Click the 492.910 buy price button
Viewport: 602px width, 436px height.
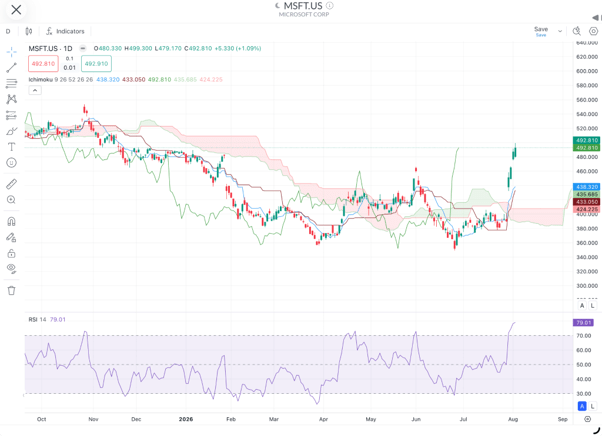(x=96, y=64)
